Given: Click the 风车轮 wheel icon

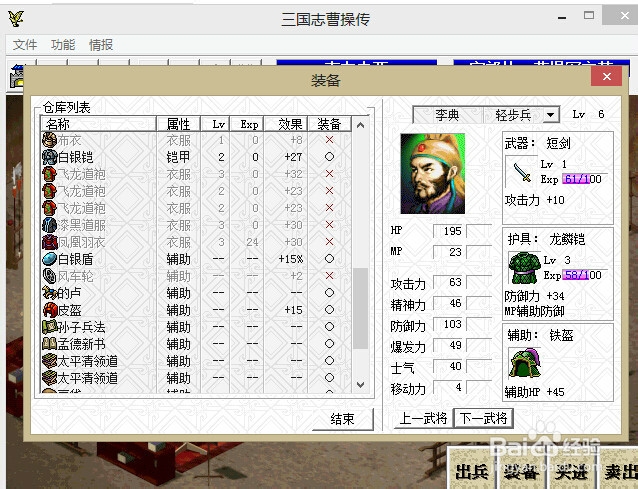Looking at the screenshot, I should pos(50,276).
